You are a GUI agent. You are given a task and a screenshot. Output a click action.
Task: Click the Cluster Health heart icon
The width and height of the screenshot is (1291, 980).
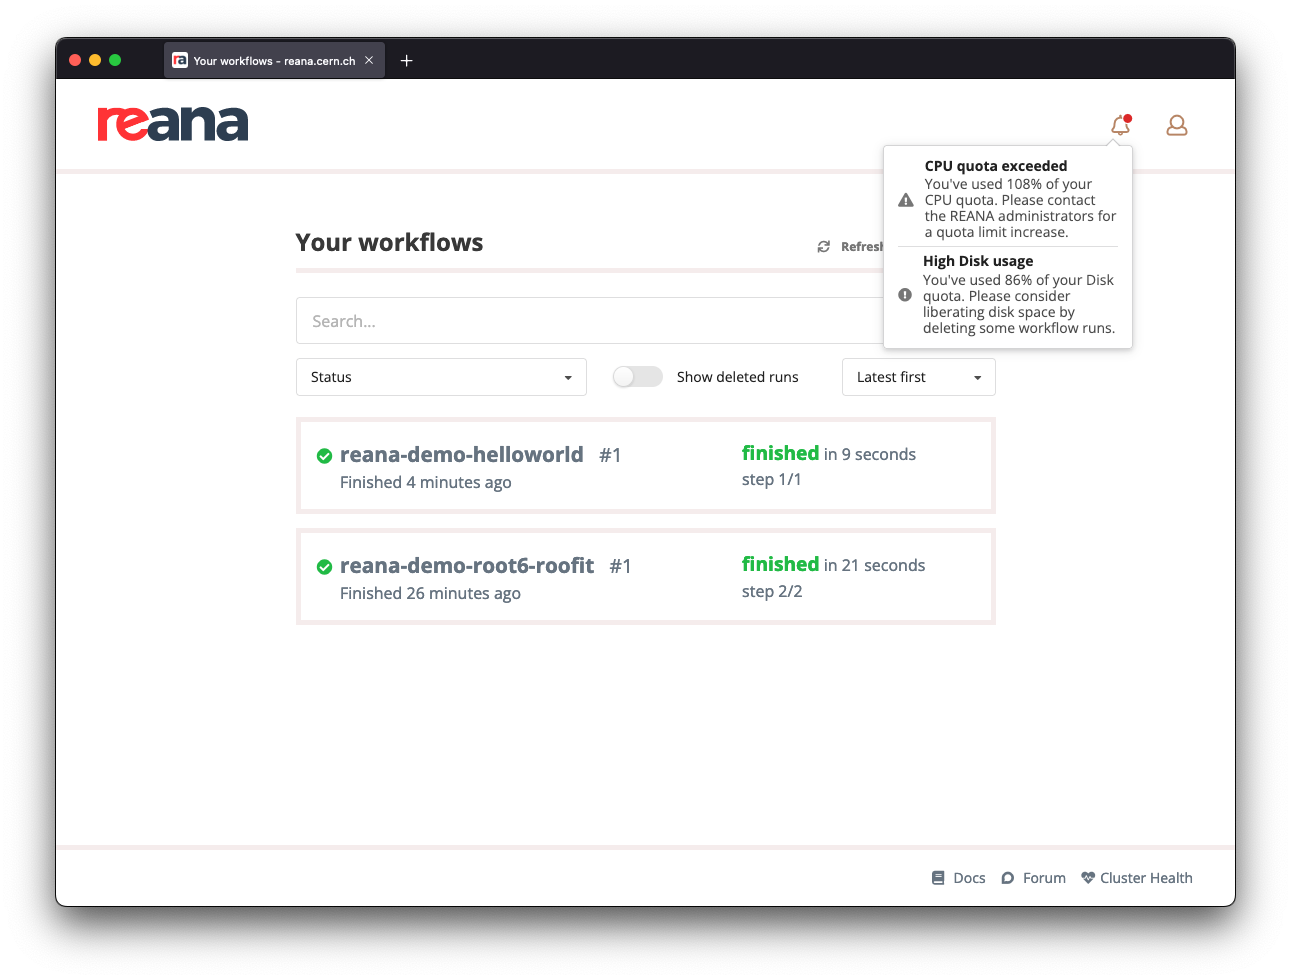[x=1087, y=877]
